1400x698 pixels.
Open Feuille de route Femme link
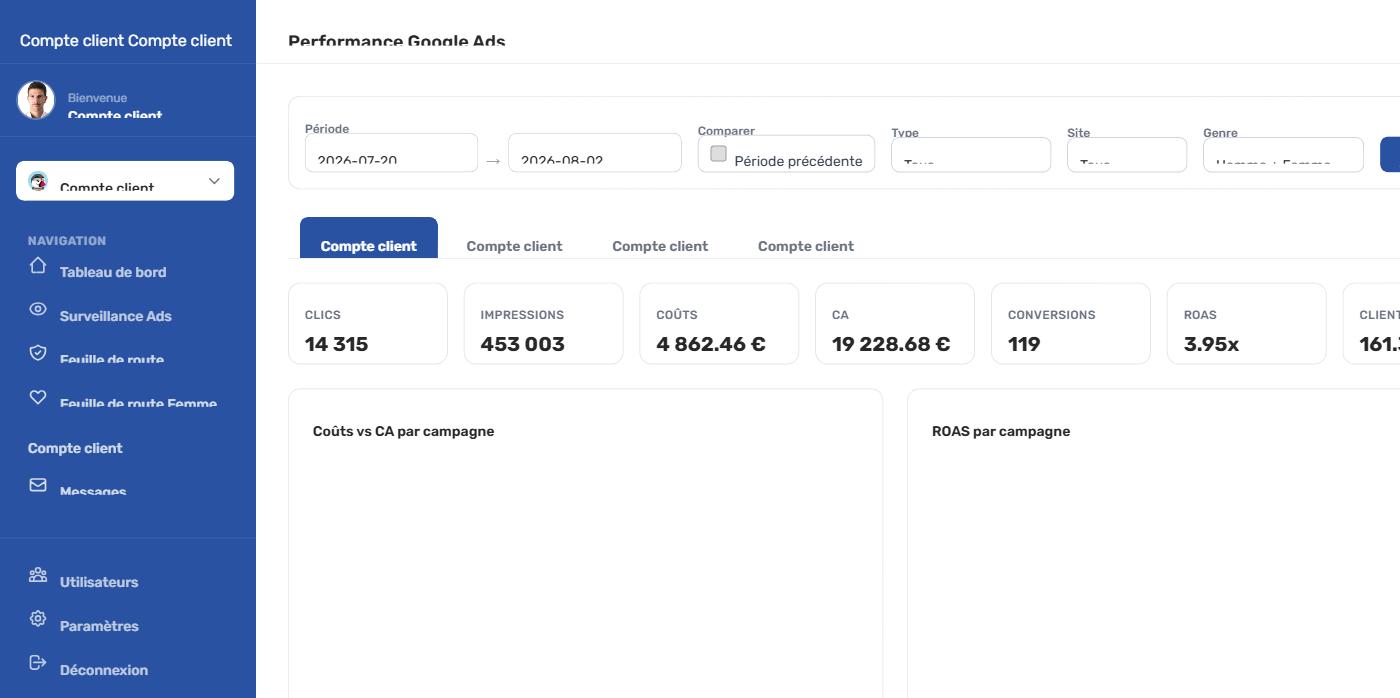138,403
